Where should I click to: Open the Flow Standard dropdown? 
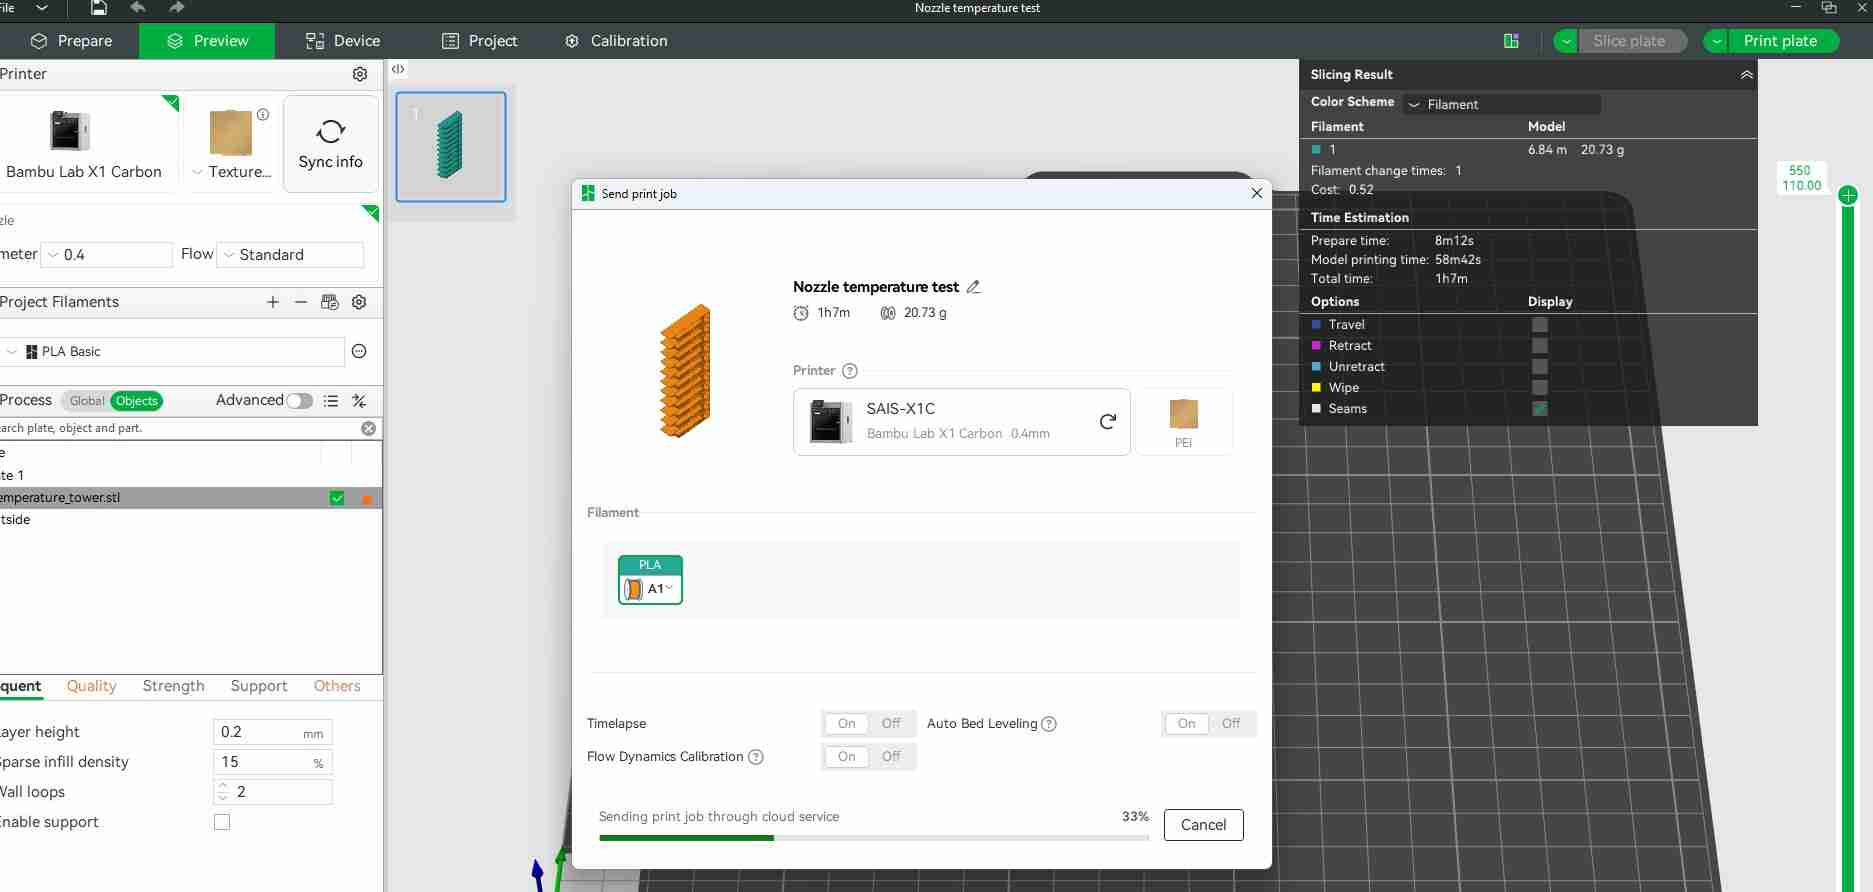point(290,255)
